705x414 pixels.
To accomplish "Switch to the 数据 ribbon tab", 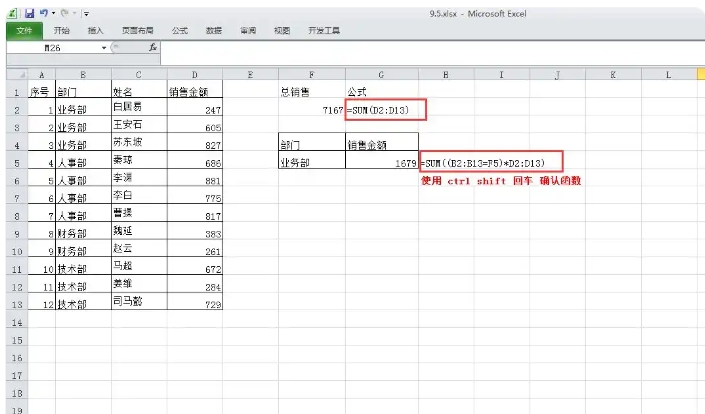I will click(214, 31).
